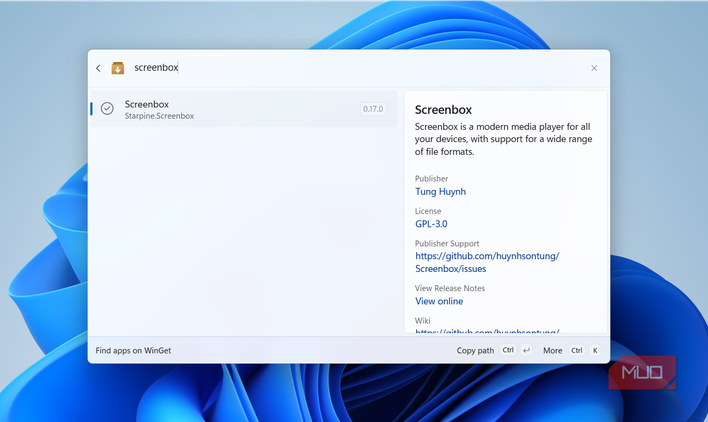Click the View Release Notes label

click(450, 288)
